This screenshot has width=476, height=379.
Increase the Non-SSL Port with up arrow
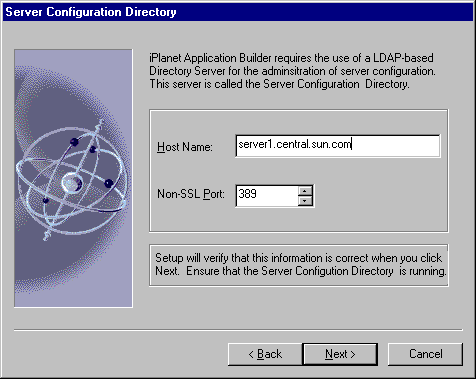[x=305, y=191]
